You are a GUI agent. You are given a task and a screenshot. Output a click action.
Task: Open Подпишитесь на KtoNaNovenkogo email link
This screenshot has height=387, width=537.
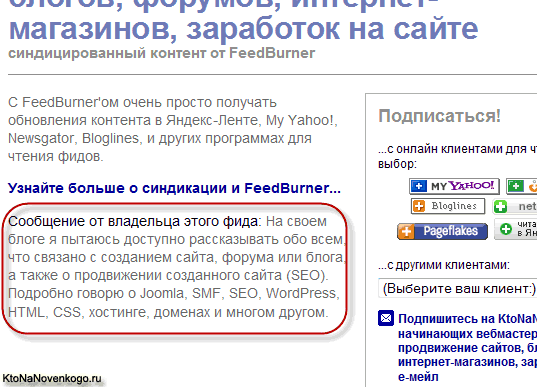pyautogui.click(x=467, y=348)
